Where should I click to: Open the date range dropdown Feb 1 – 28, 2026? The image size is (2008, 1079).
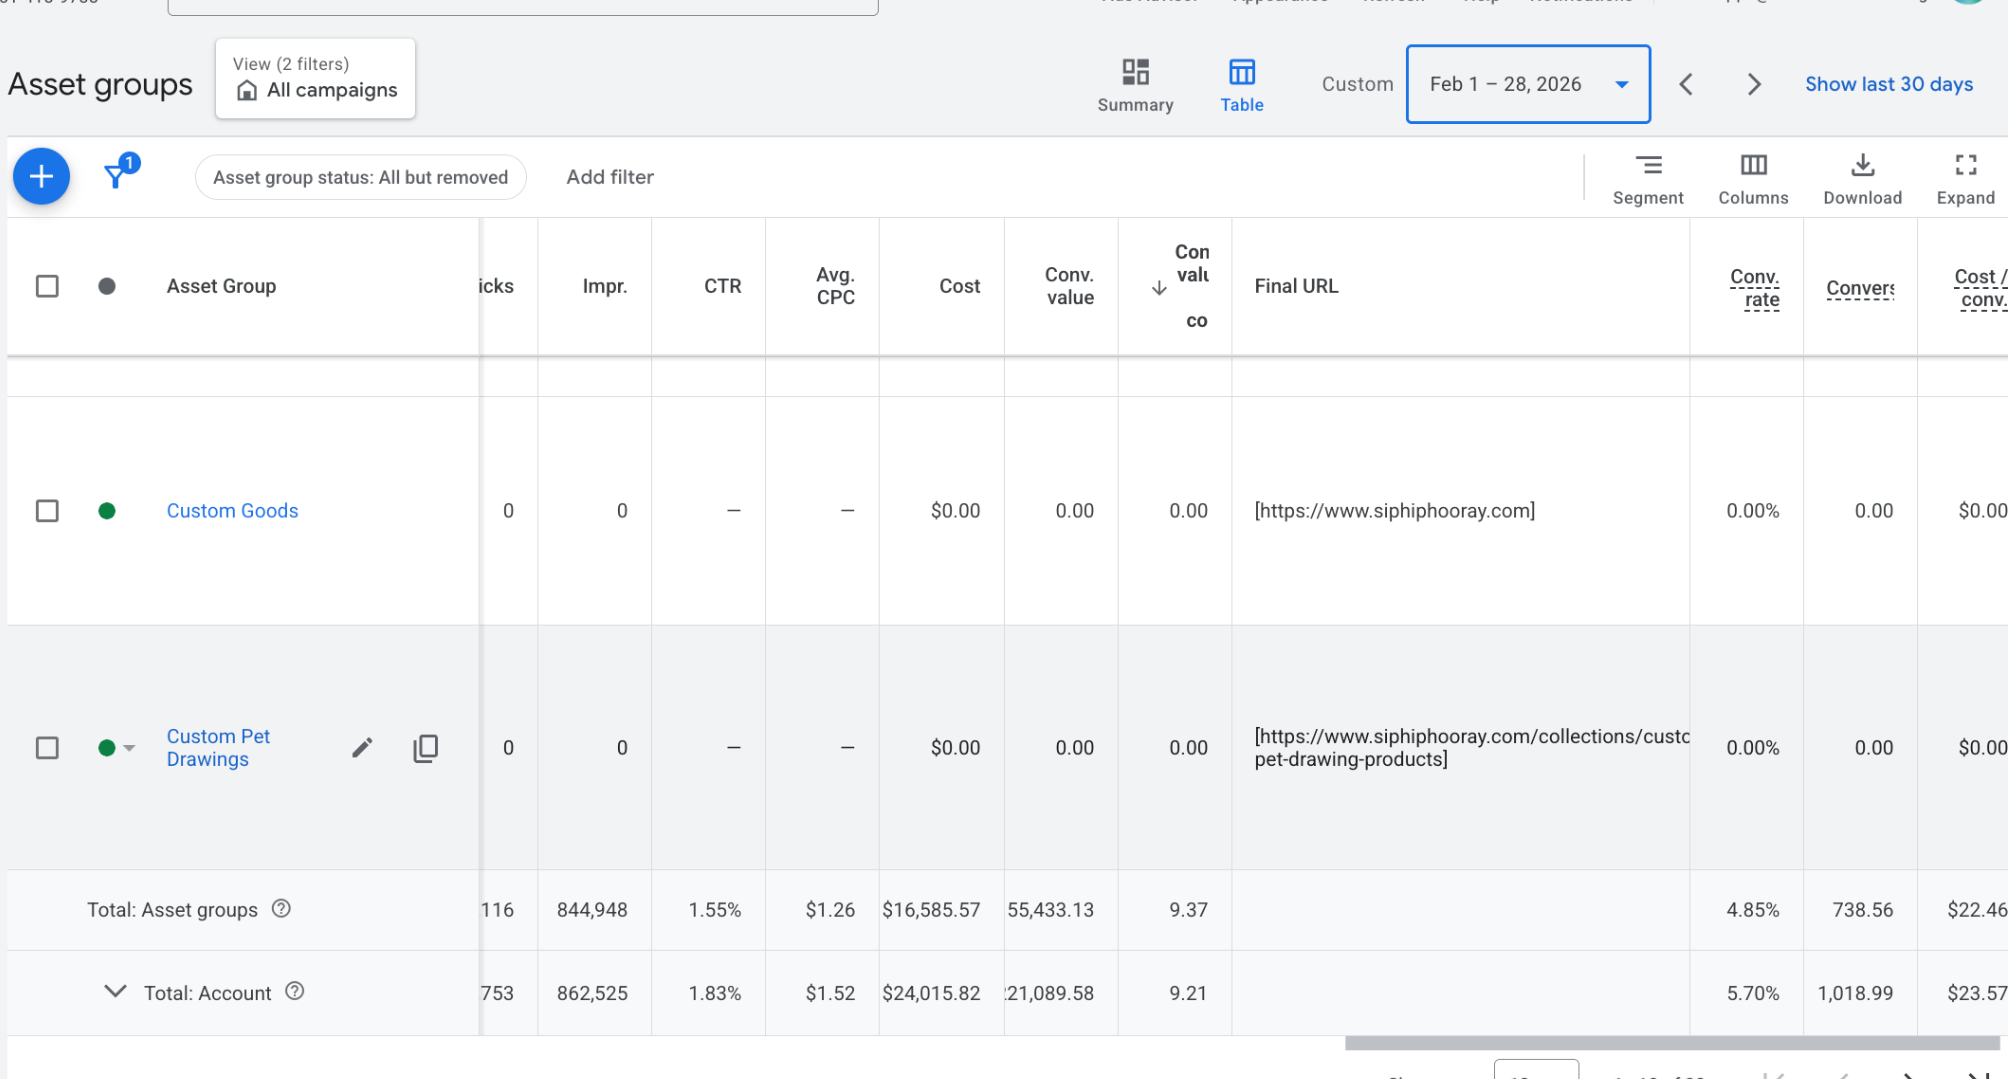click(x=1528, y=84)
